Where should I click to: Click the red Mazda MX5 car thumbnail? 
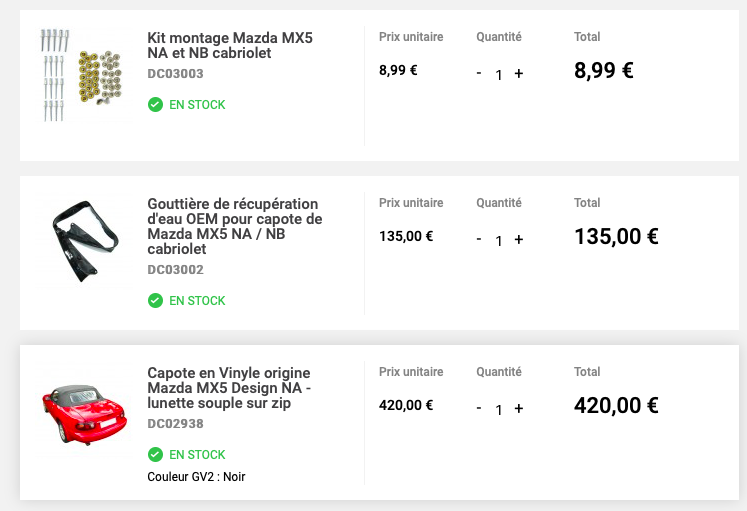click(84, 410)
